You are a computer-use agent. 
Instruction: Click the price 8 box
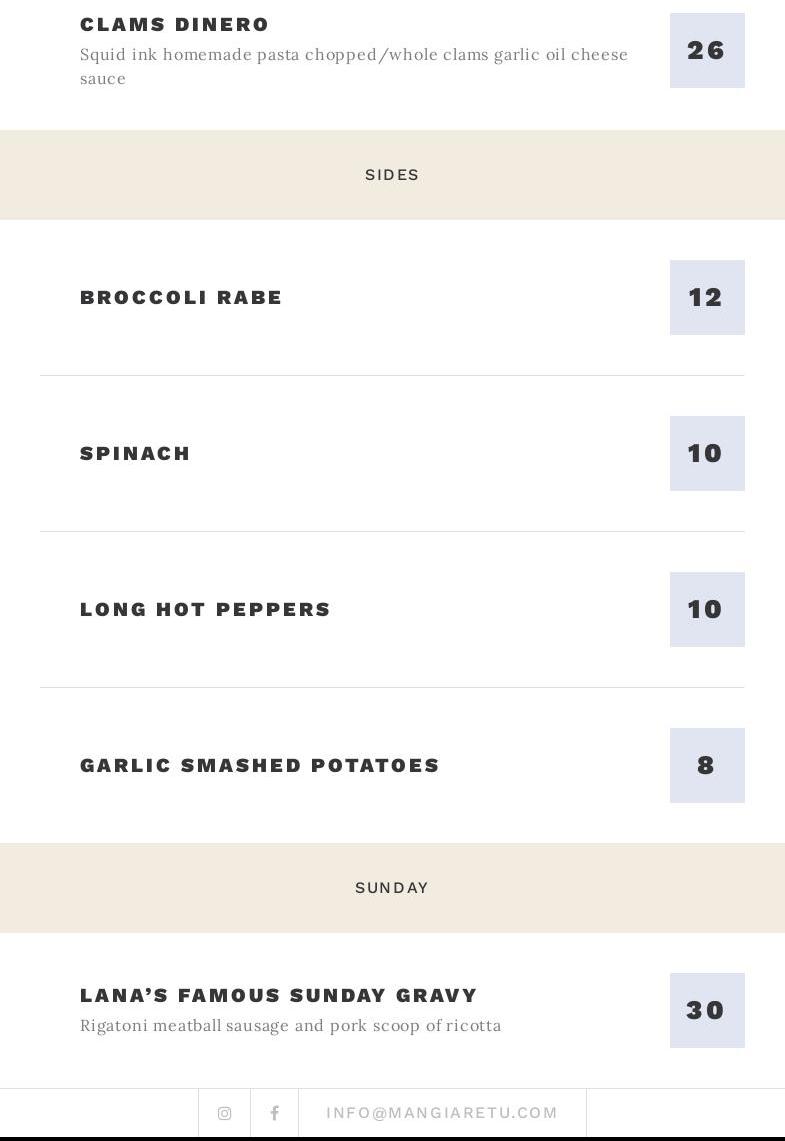707,766
